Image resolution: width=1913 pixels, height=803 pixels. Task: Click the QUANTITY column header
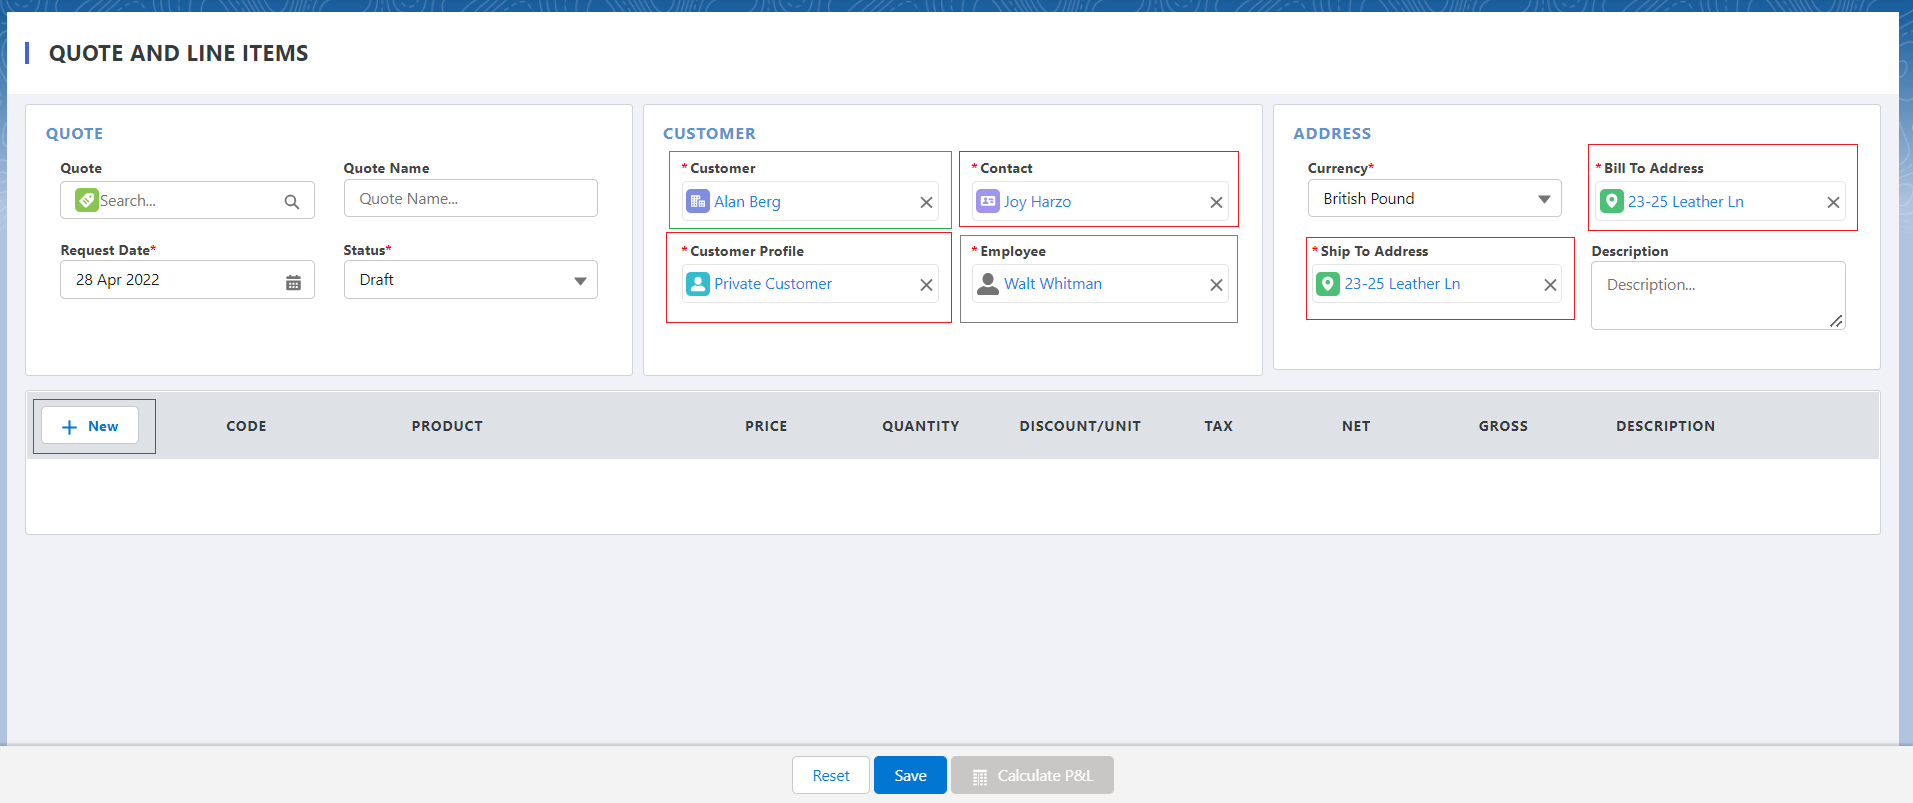tap(921, 426)
